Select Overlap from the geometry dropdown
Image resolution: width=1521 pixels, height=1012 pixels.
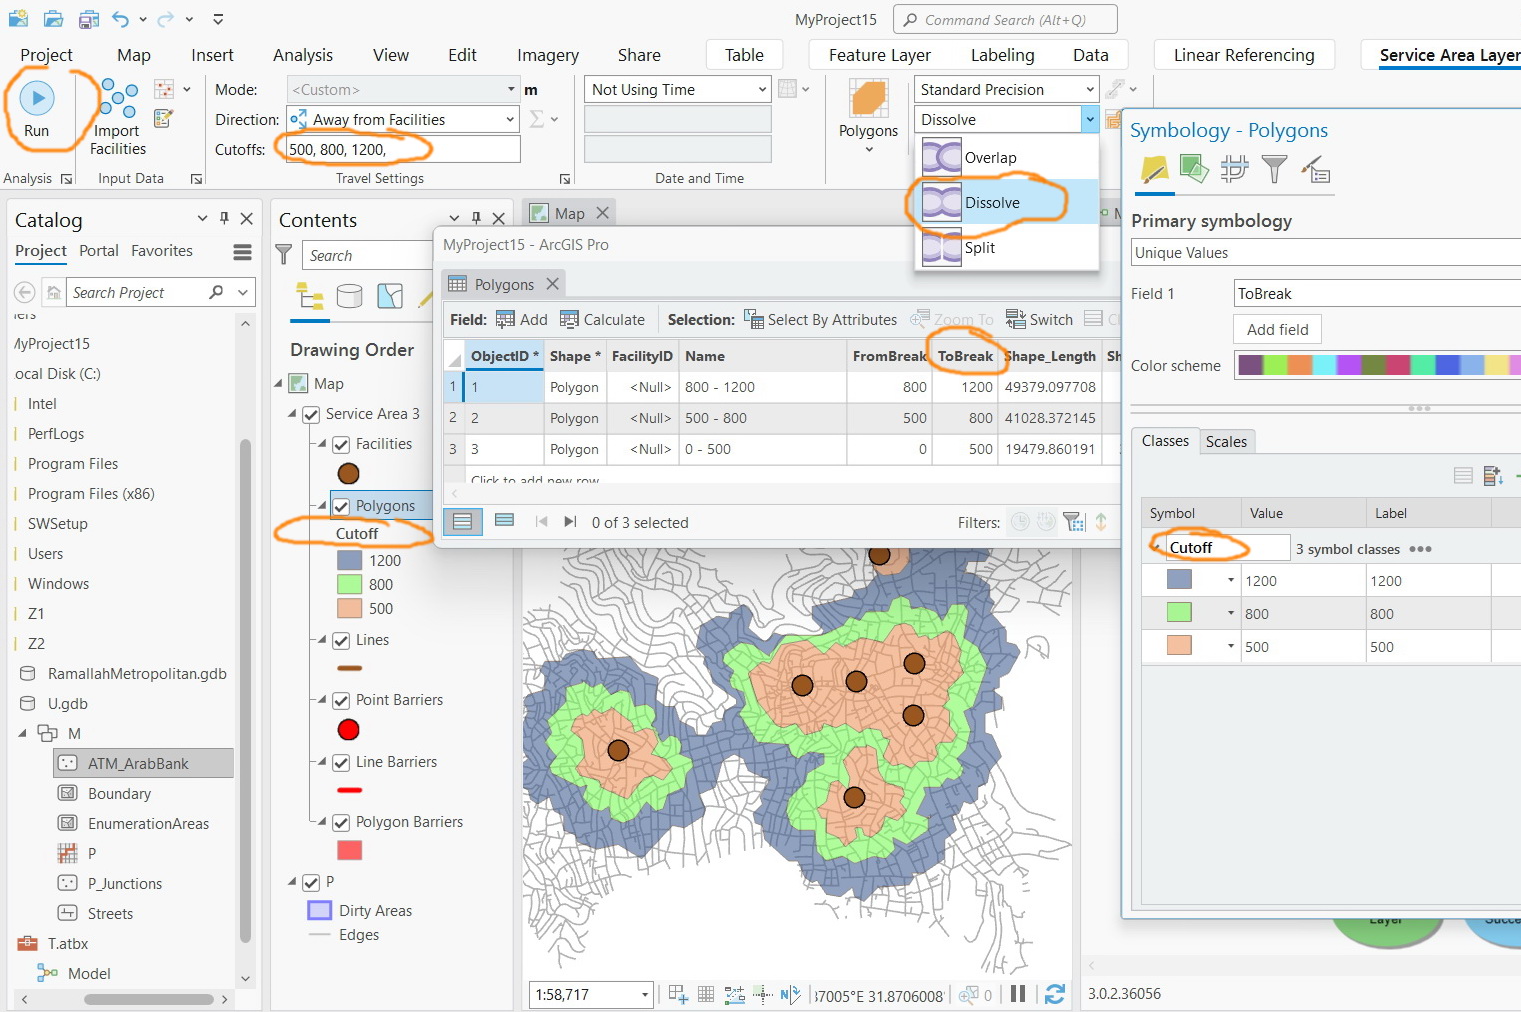(989, 157)
